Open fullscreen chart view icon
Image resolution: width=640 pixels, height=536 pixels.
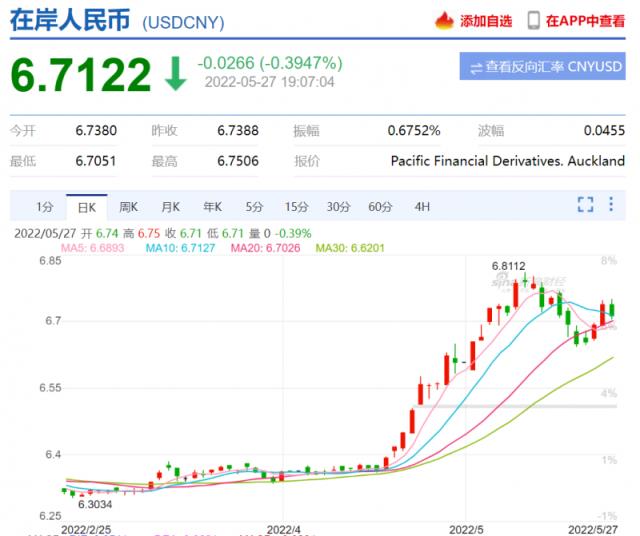click(585, 204)
